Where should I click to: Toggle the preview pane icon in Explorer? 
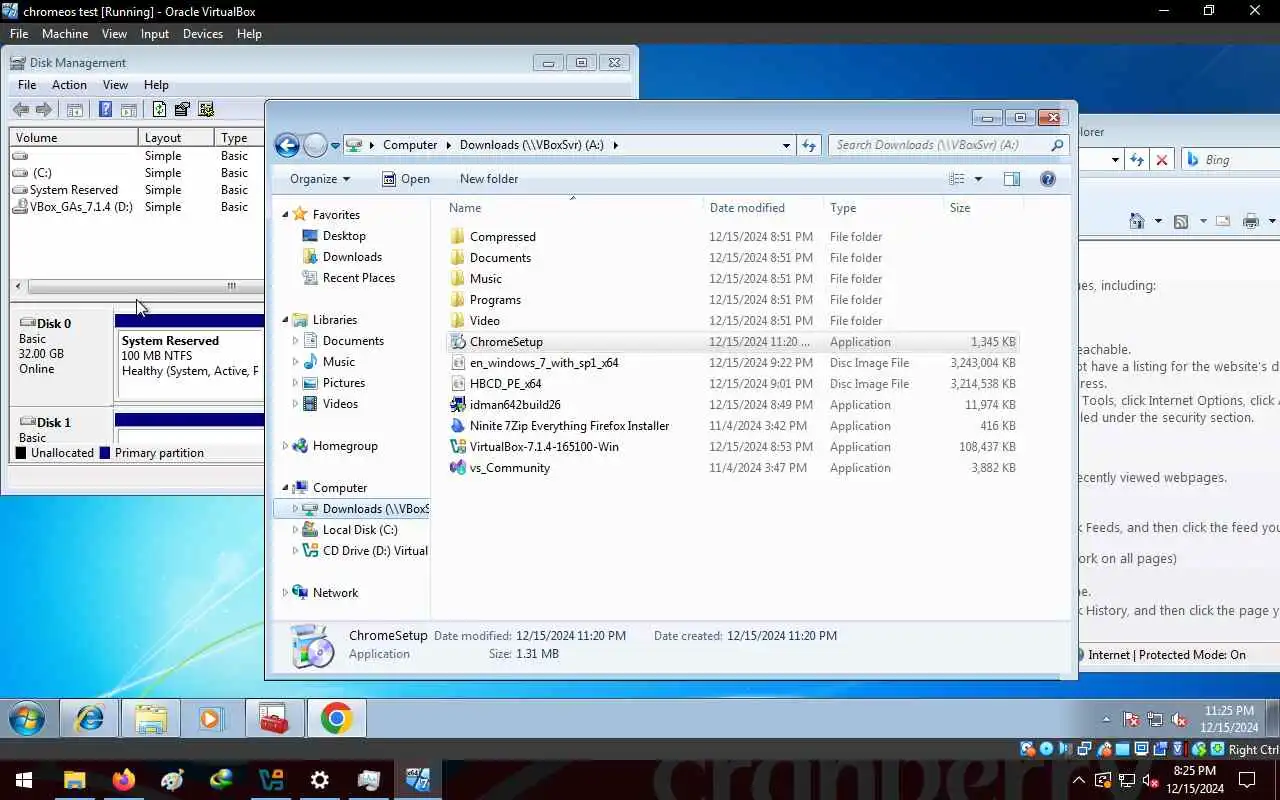click(1012, 179)
